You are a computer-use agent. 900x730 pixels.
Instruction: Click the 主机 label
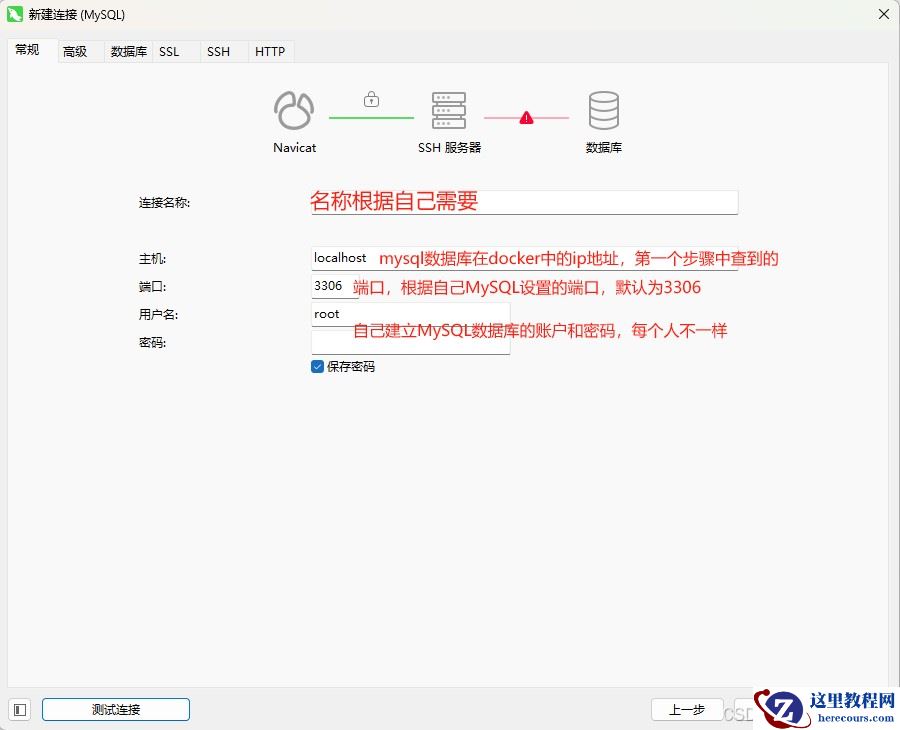pos(152,259)
